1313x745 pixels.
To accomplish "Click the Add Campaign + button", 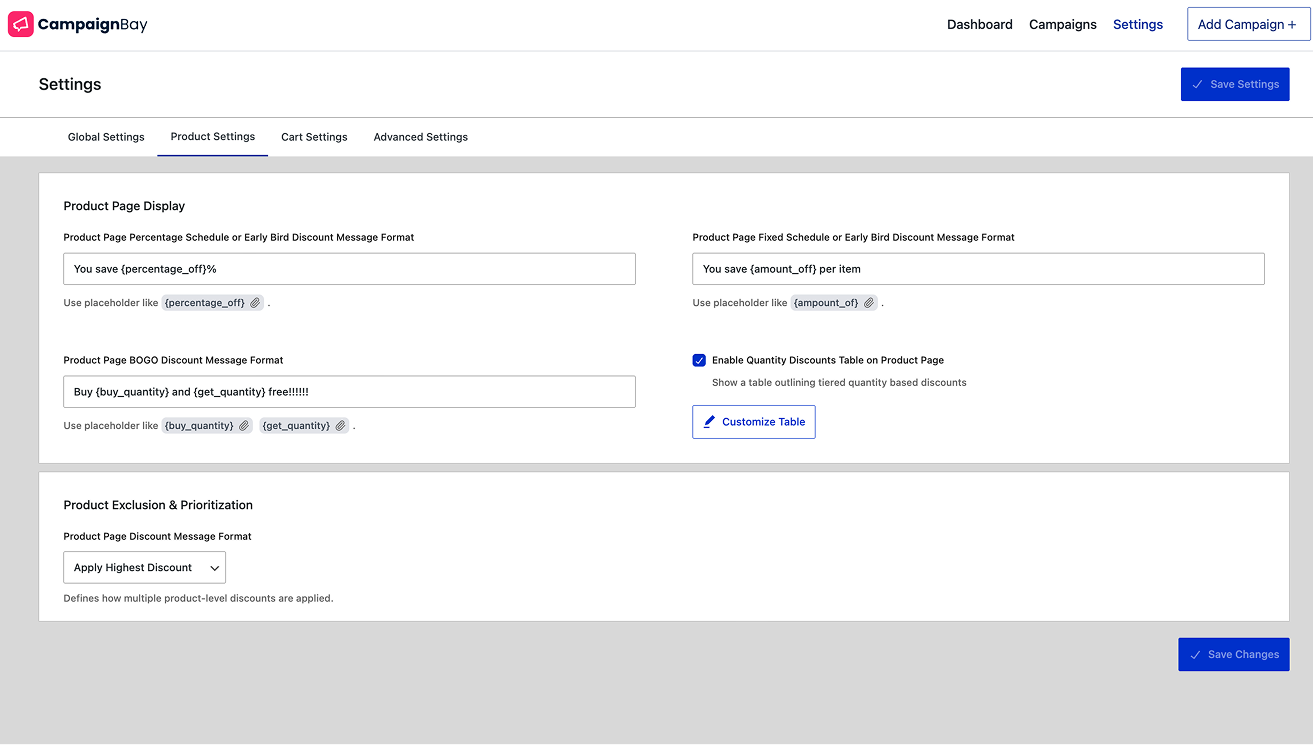I will (1248, 24).
